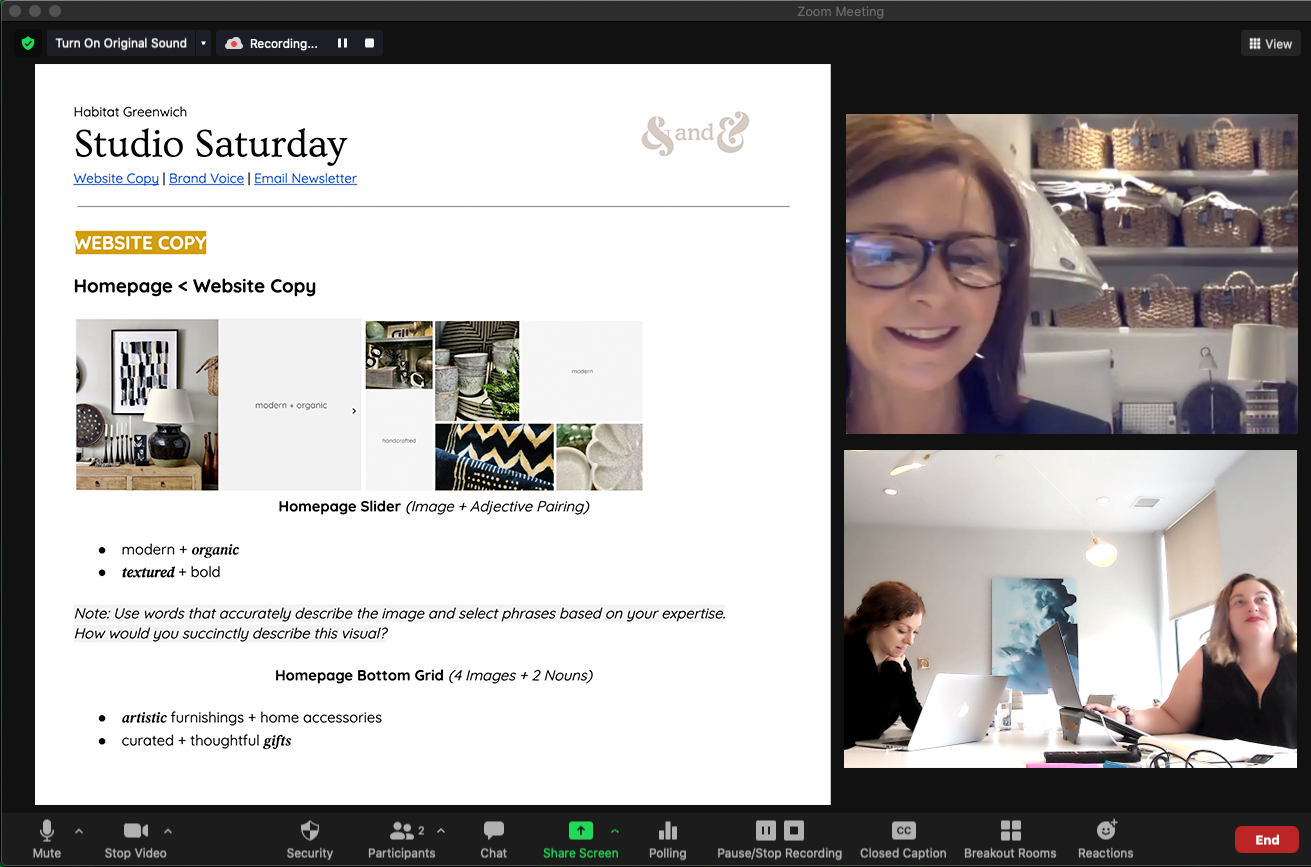Click the white carved bowls image
The width and height of the screenshot is (1311, 867).
pos(599,456)
